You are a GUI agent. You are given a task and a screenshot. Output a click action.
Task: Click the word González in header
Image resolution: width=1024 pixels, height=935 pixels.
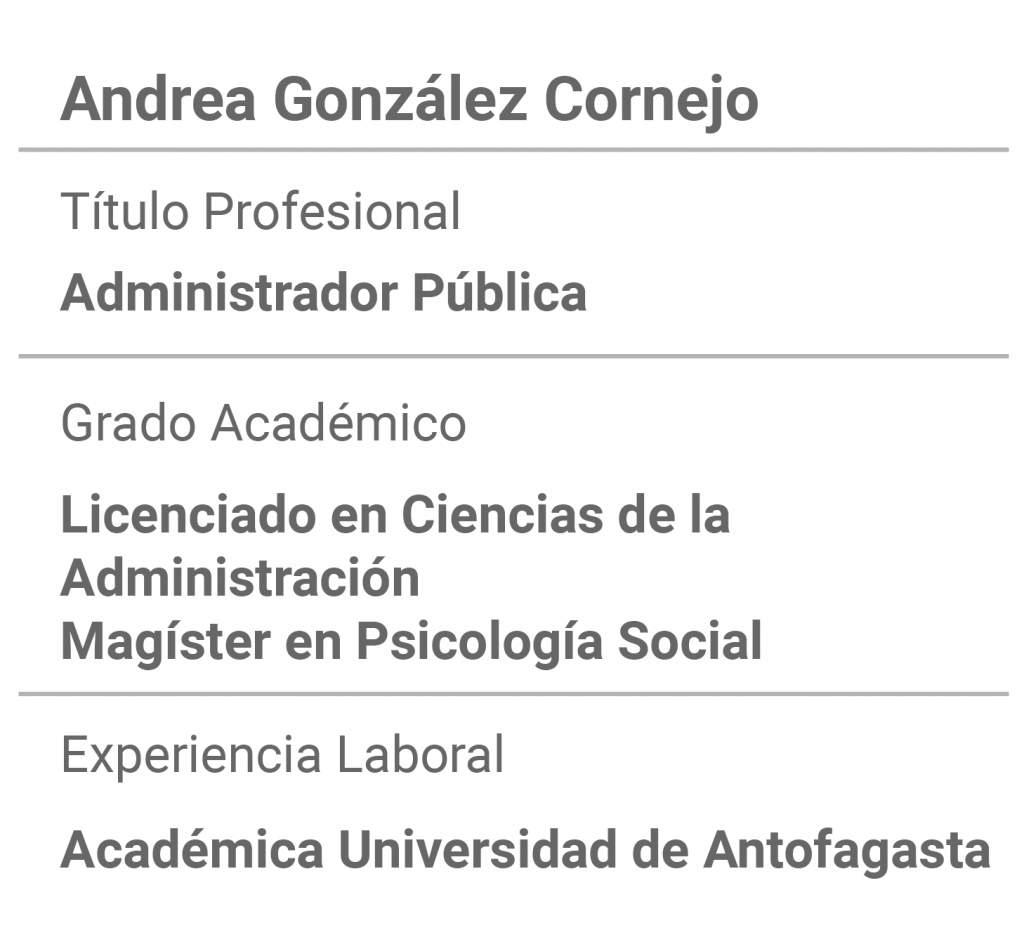pyautogui.click(x=400, y=99)
